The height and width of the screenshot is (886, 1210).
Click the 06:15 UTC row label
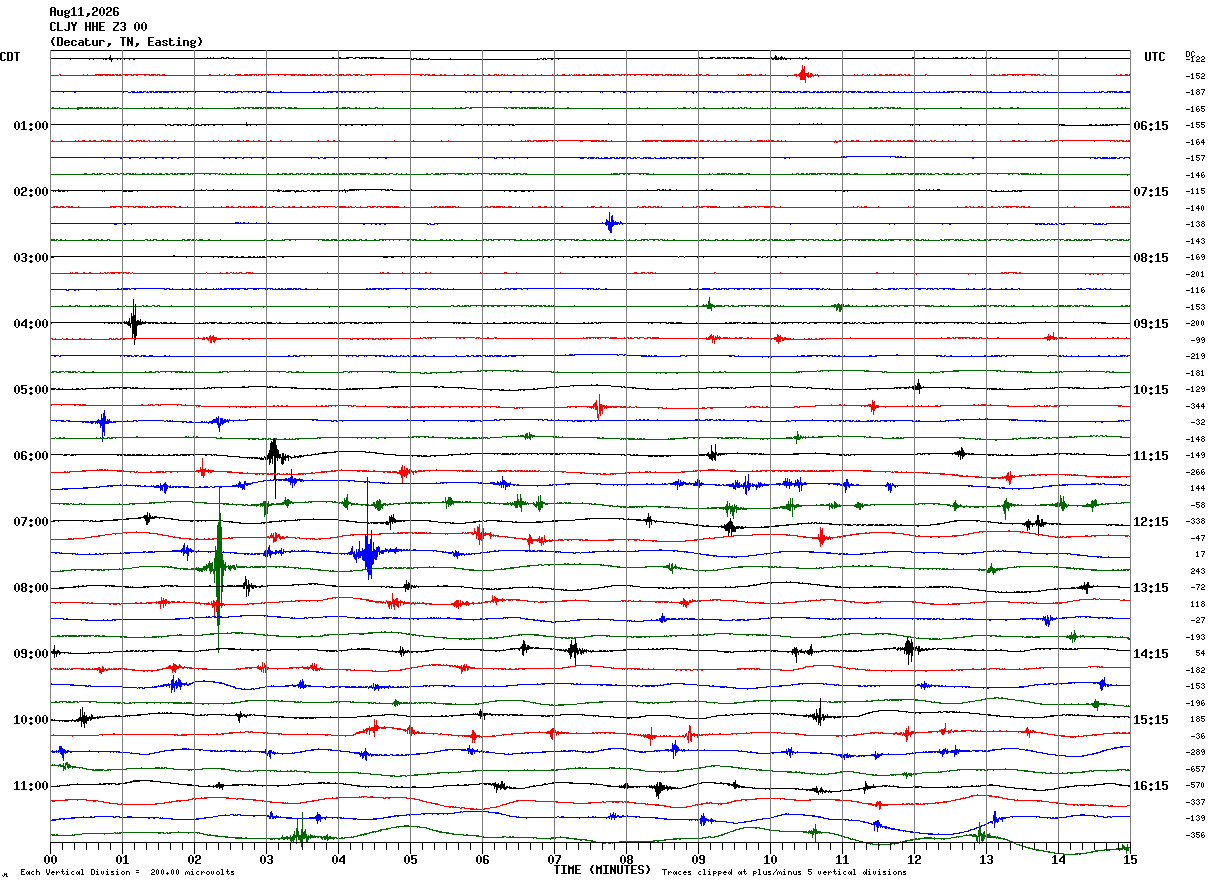point(1151,126)
